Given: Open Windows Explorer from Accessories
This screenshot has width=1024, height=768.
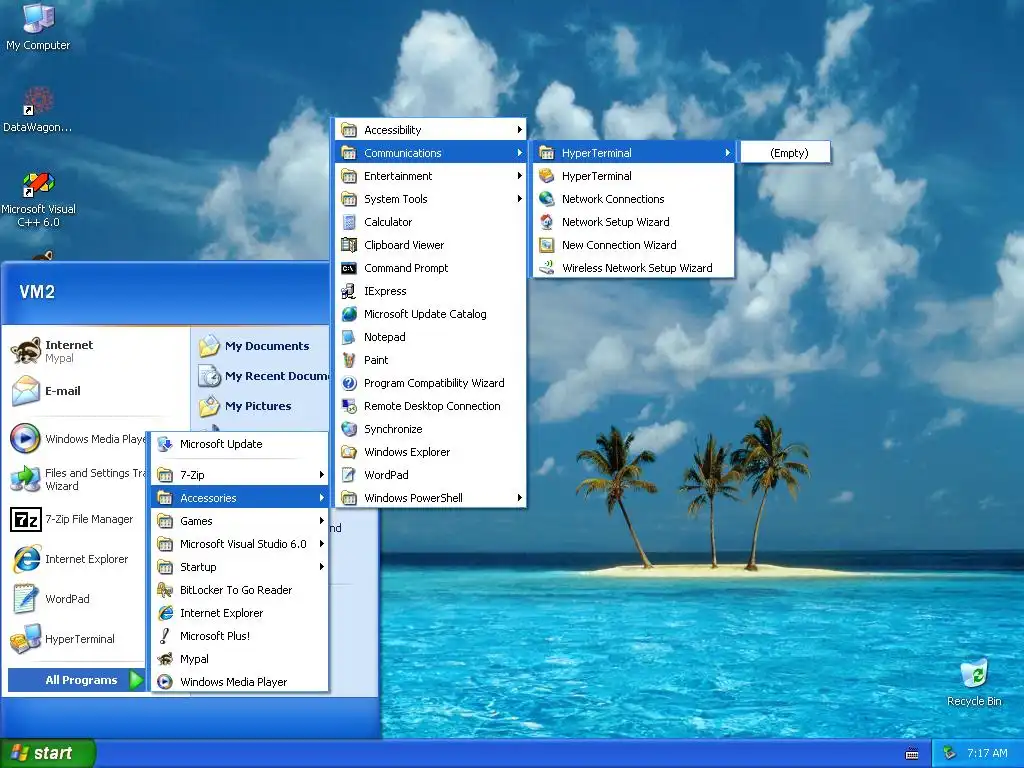Looking at the screenshot, I should click(x=430, y=452).
